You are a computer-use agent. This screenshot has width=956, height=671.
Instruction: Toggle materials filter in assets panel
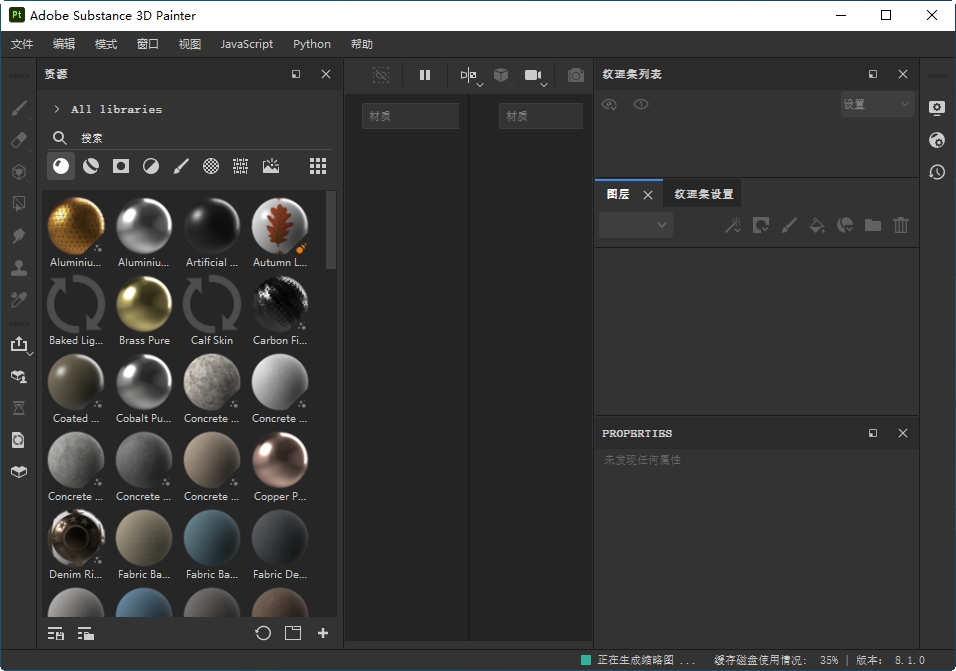[x=61, y=166]
